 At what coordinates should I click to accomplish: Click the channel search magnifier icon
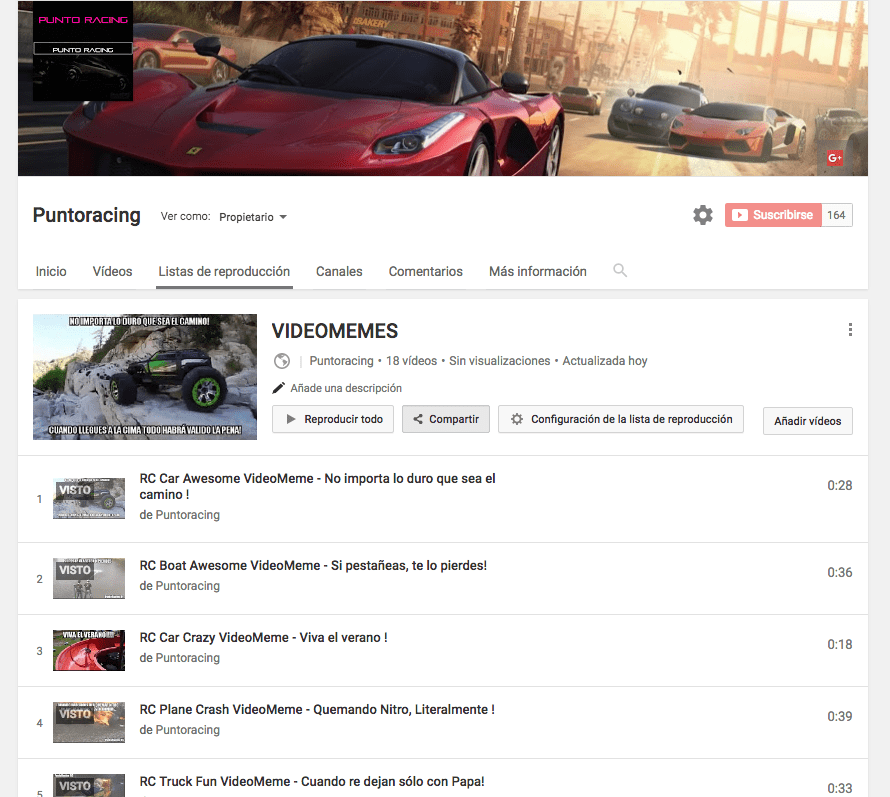[x=620, y=271]
